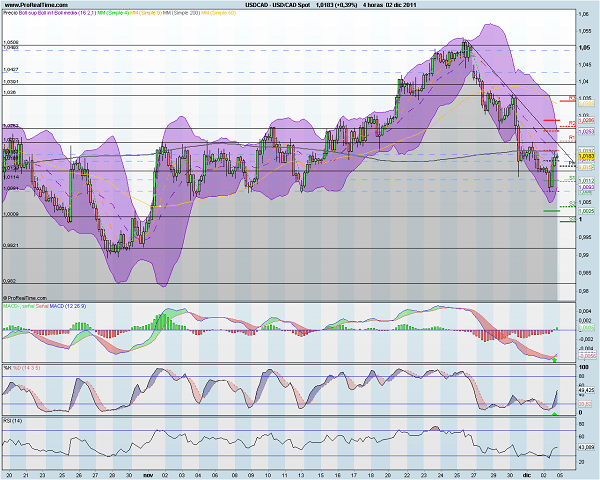The height and width of the screenshot is (480, 600).
Task: Click the 49,425 stochastic value label
Action: pos(586,390)
